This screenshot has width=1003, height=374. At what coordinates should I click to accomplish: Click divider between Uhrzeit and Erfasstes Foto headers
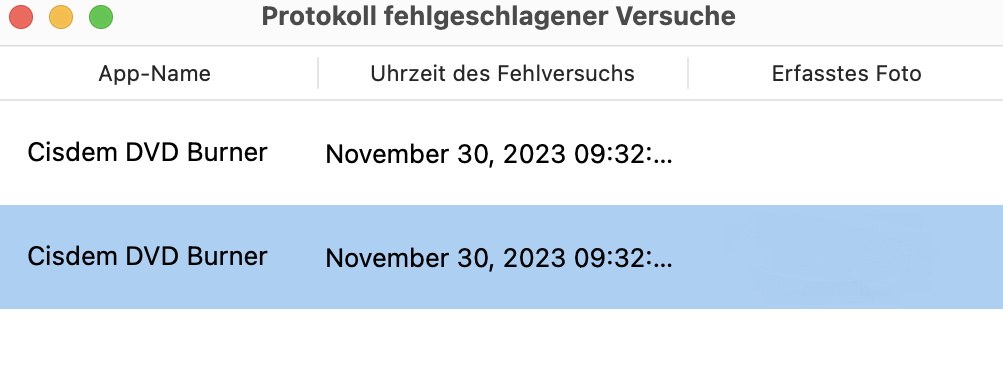pos(688,73)
